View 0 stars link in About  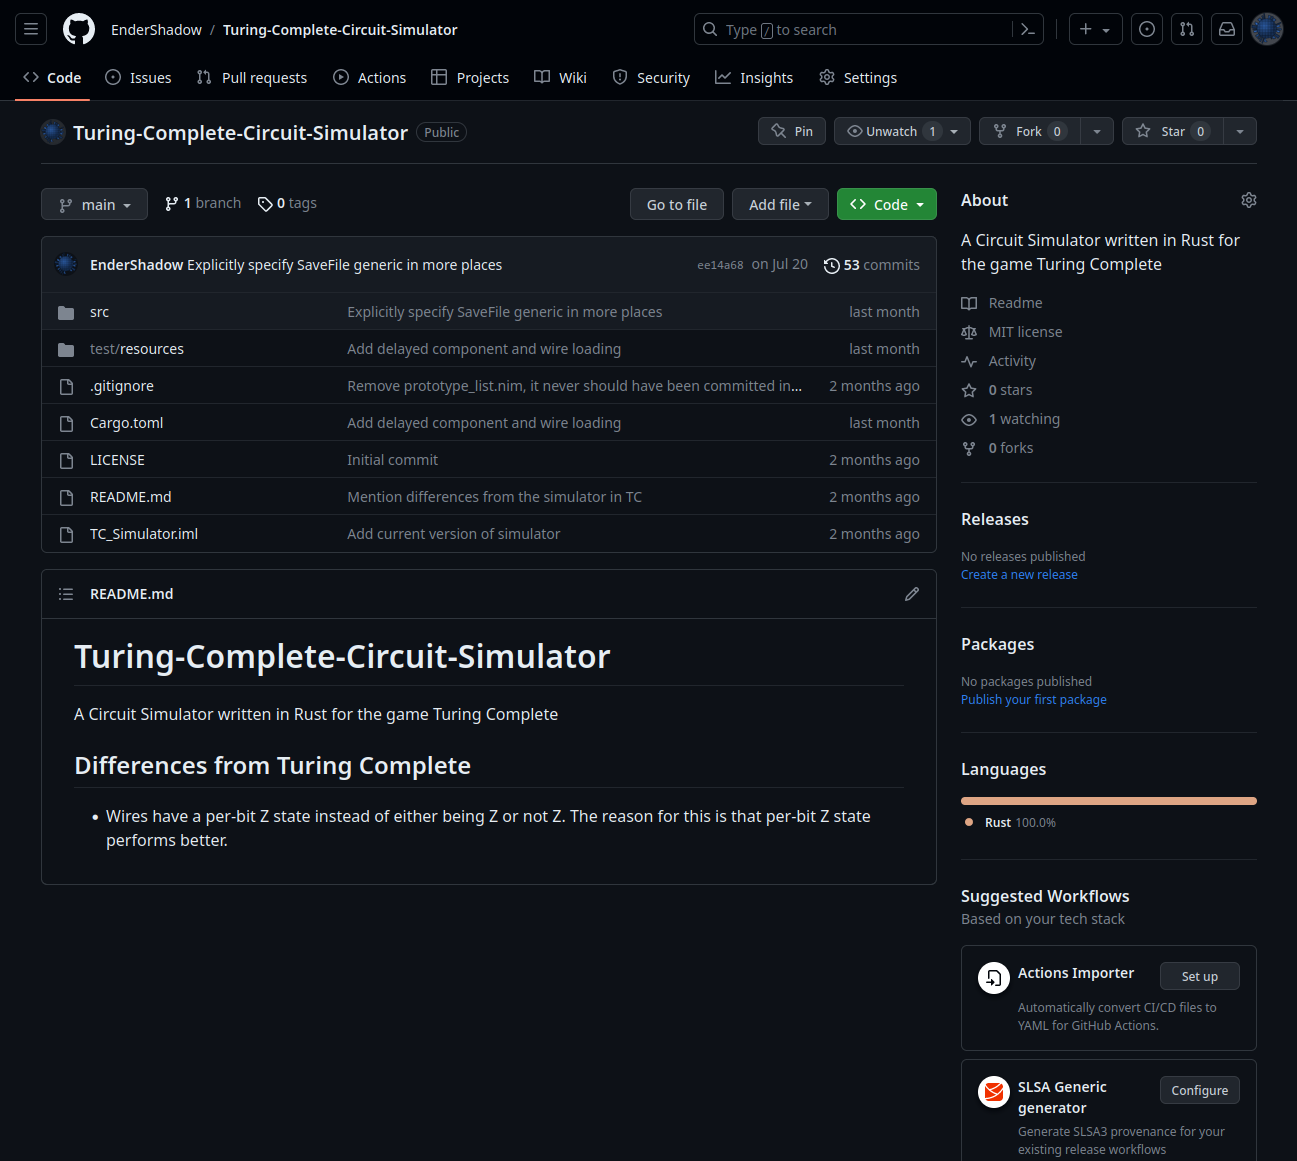click(997, 390)
